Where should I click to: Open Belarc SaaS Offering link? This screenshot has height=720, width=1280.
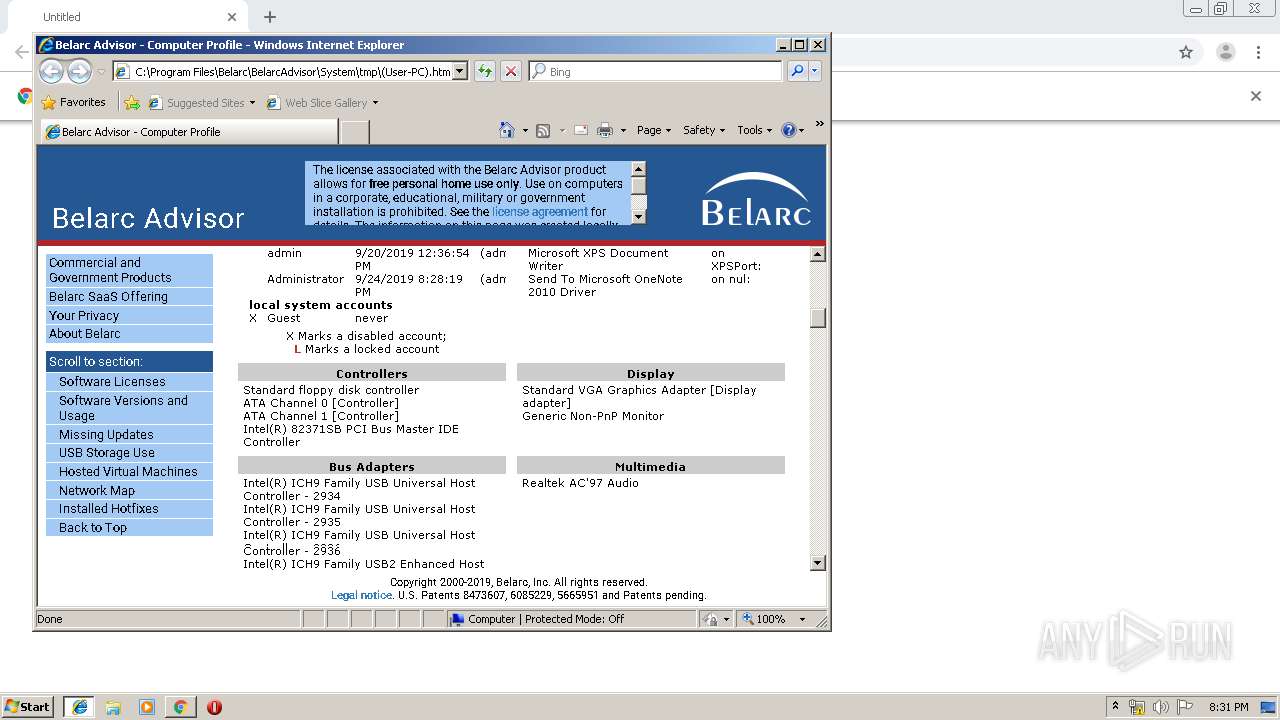coord(129,297)
